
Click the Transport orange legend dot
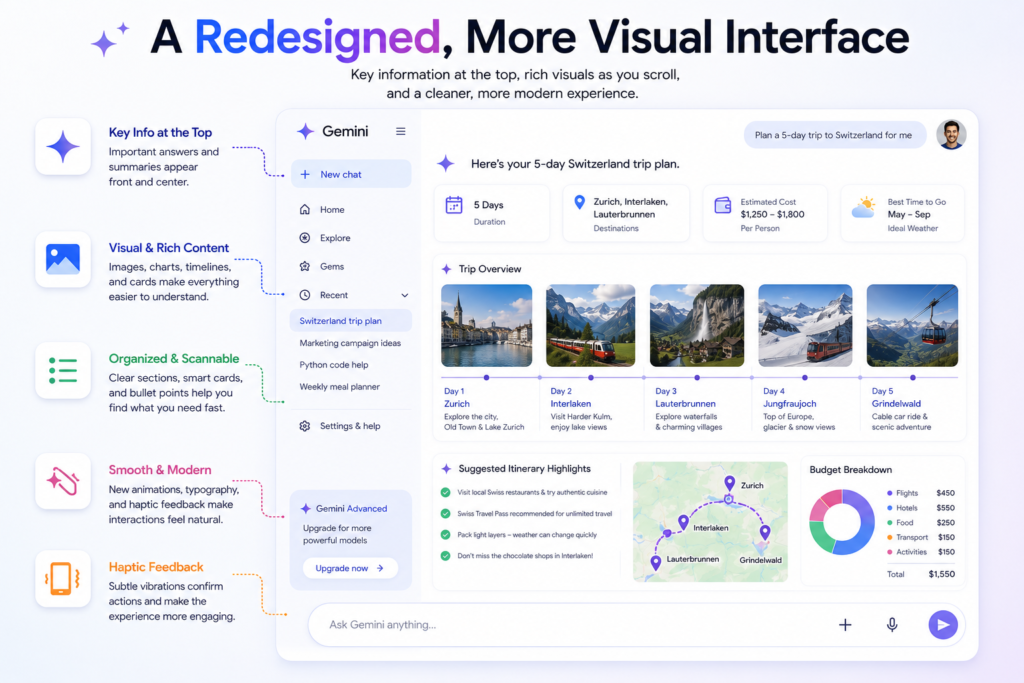(889, 537)
